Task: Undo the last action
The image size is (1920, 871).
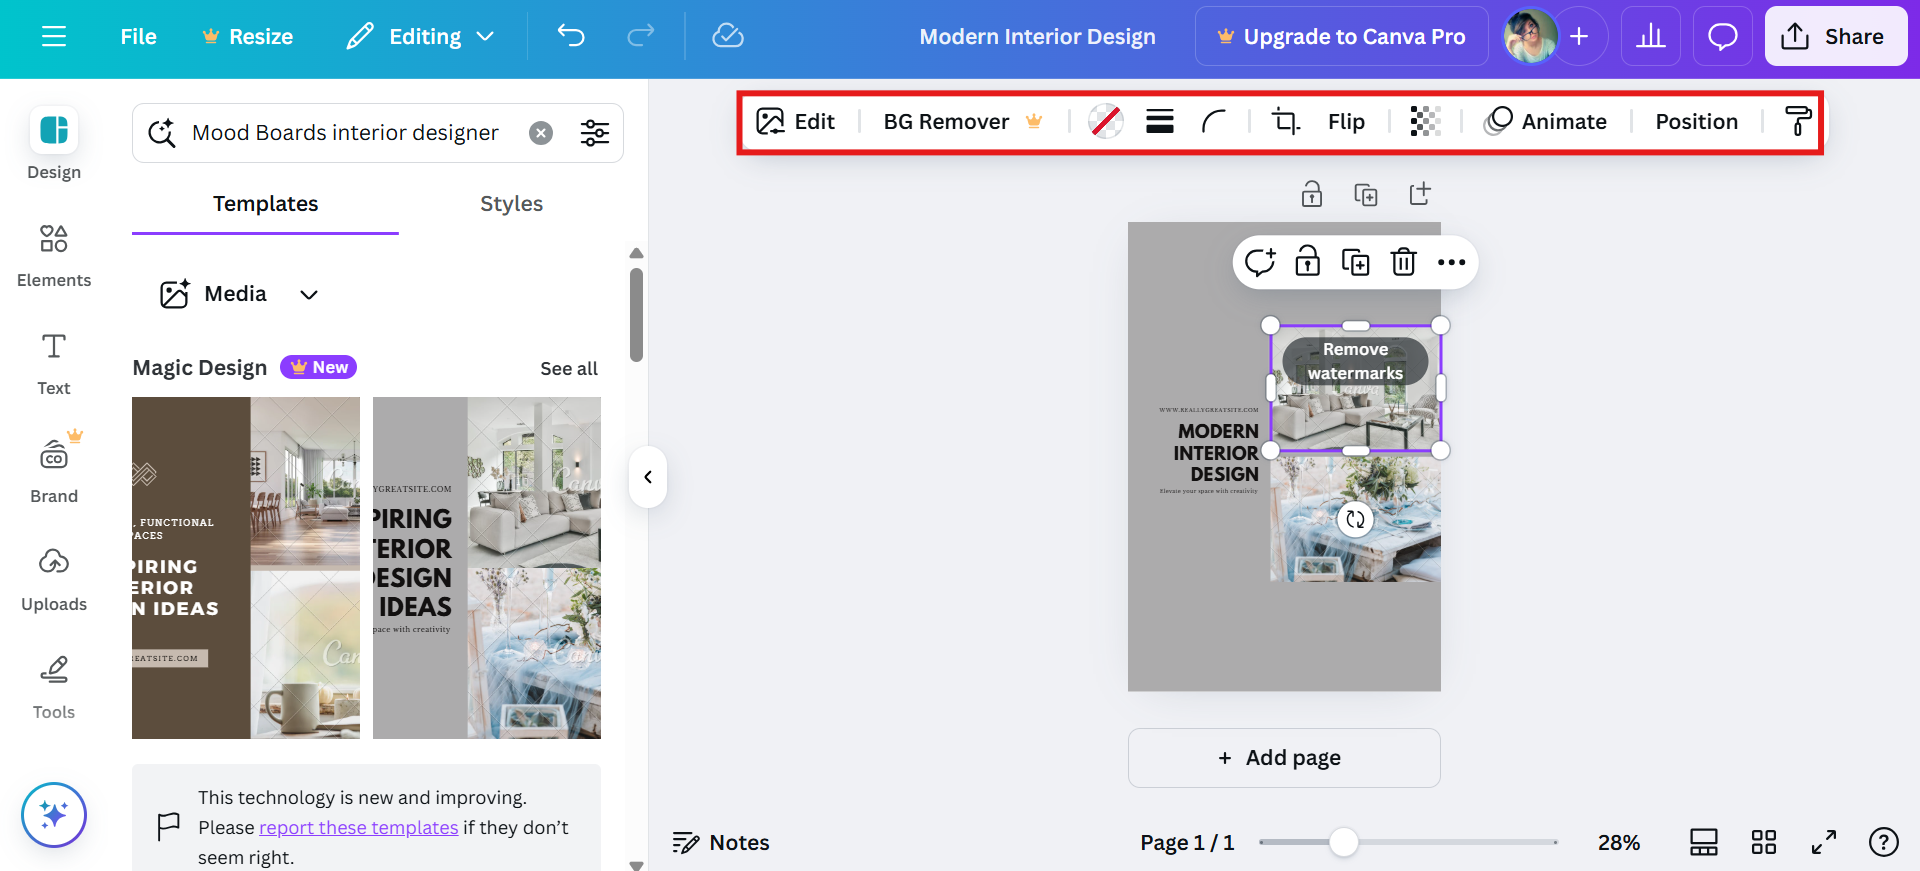Action: click(x=571, y=37)
